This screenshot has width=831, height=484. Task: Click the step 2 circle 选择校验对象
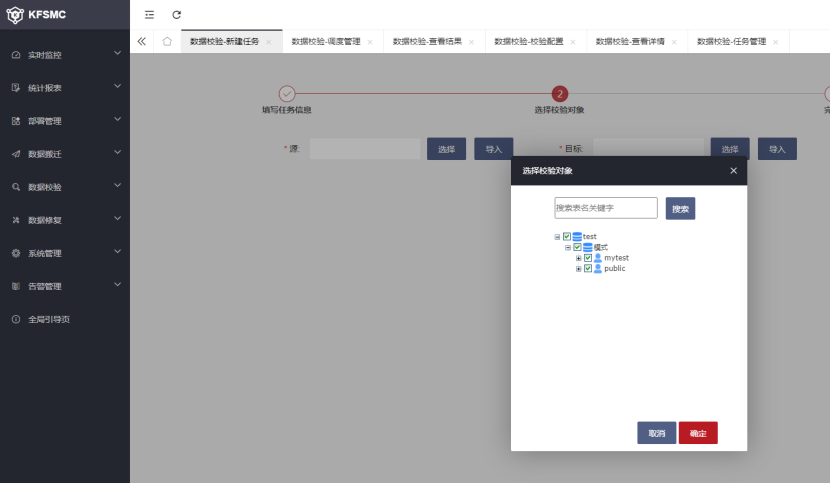(x=560, y=94)
